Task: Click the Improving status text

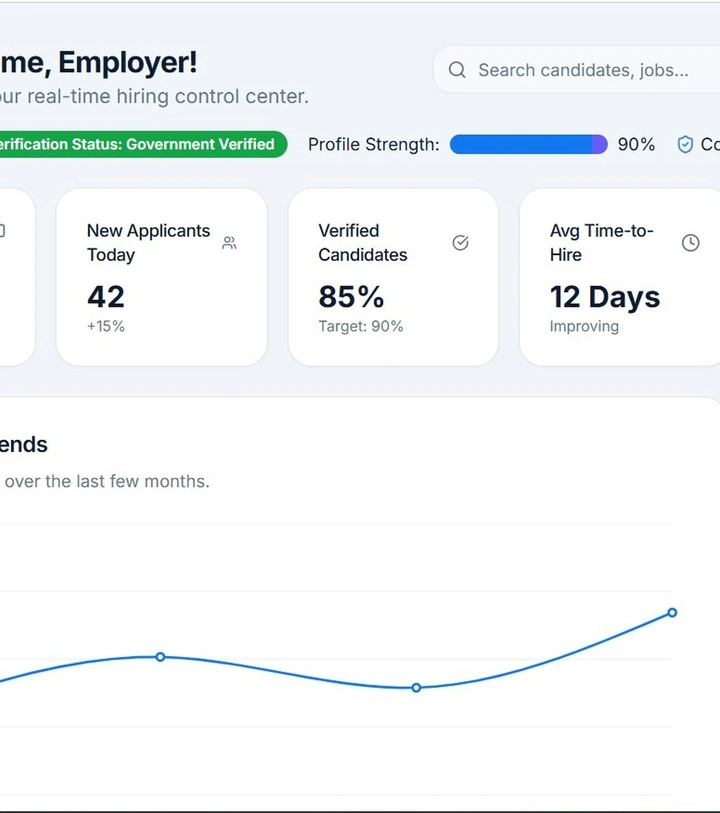Action: [x=584, y=326]
